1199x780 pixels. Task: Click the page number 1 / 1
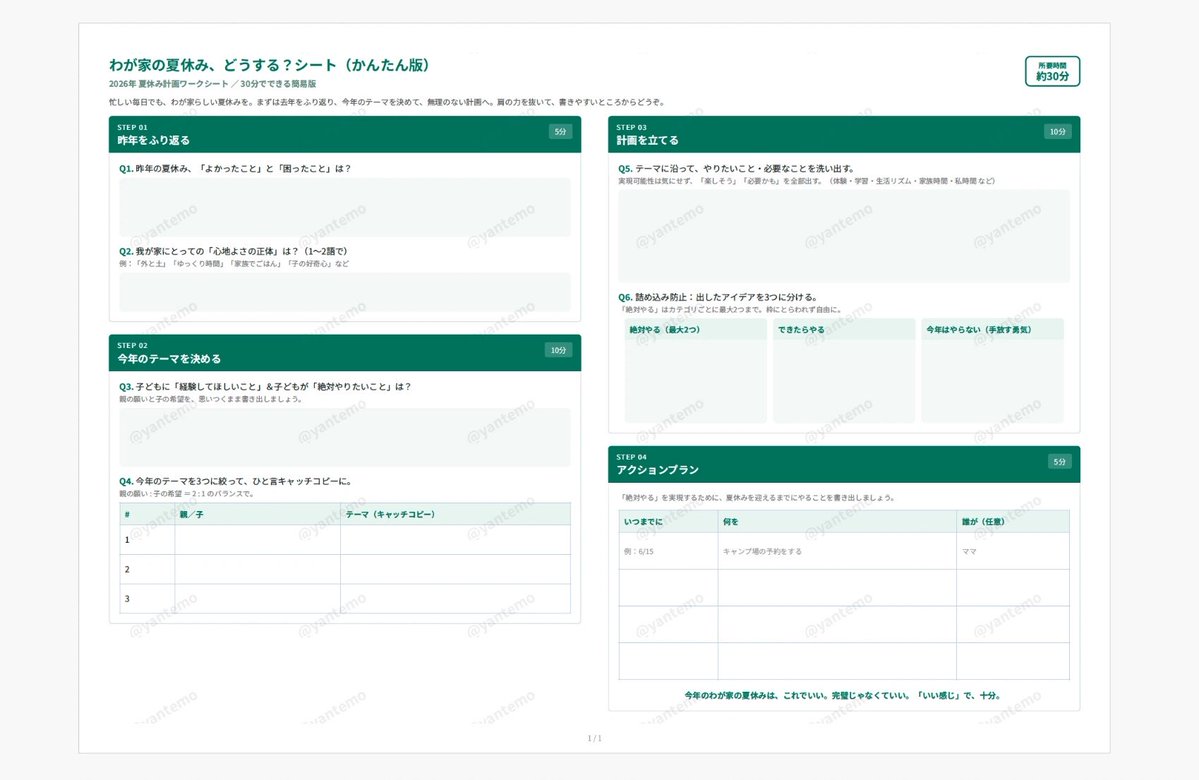coord(594,739)
